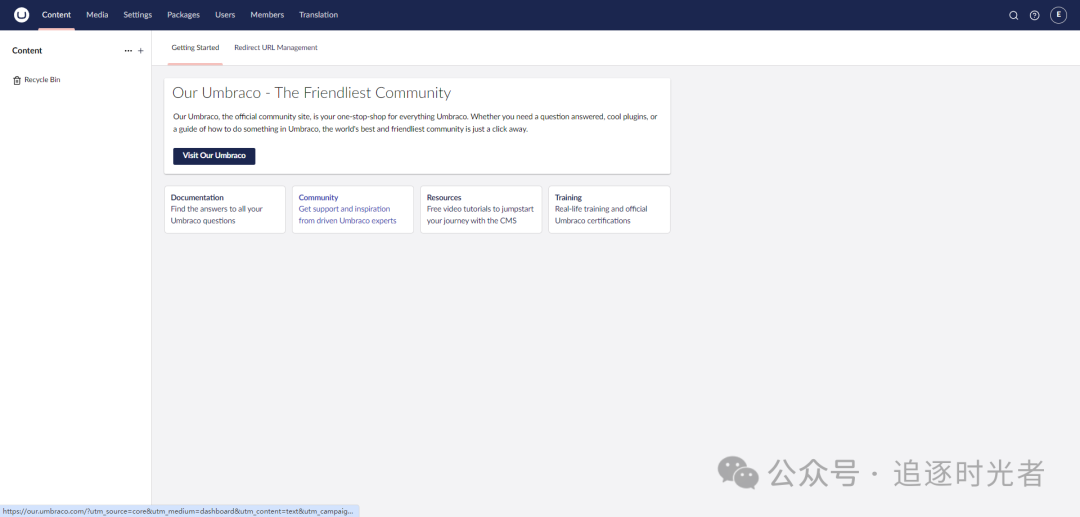The width and height of the screenshot is (1080, 517).
Task: Go to the Content section
Action: tap(56, 15)
